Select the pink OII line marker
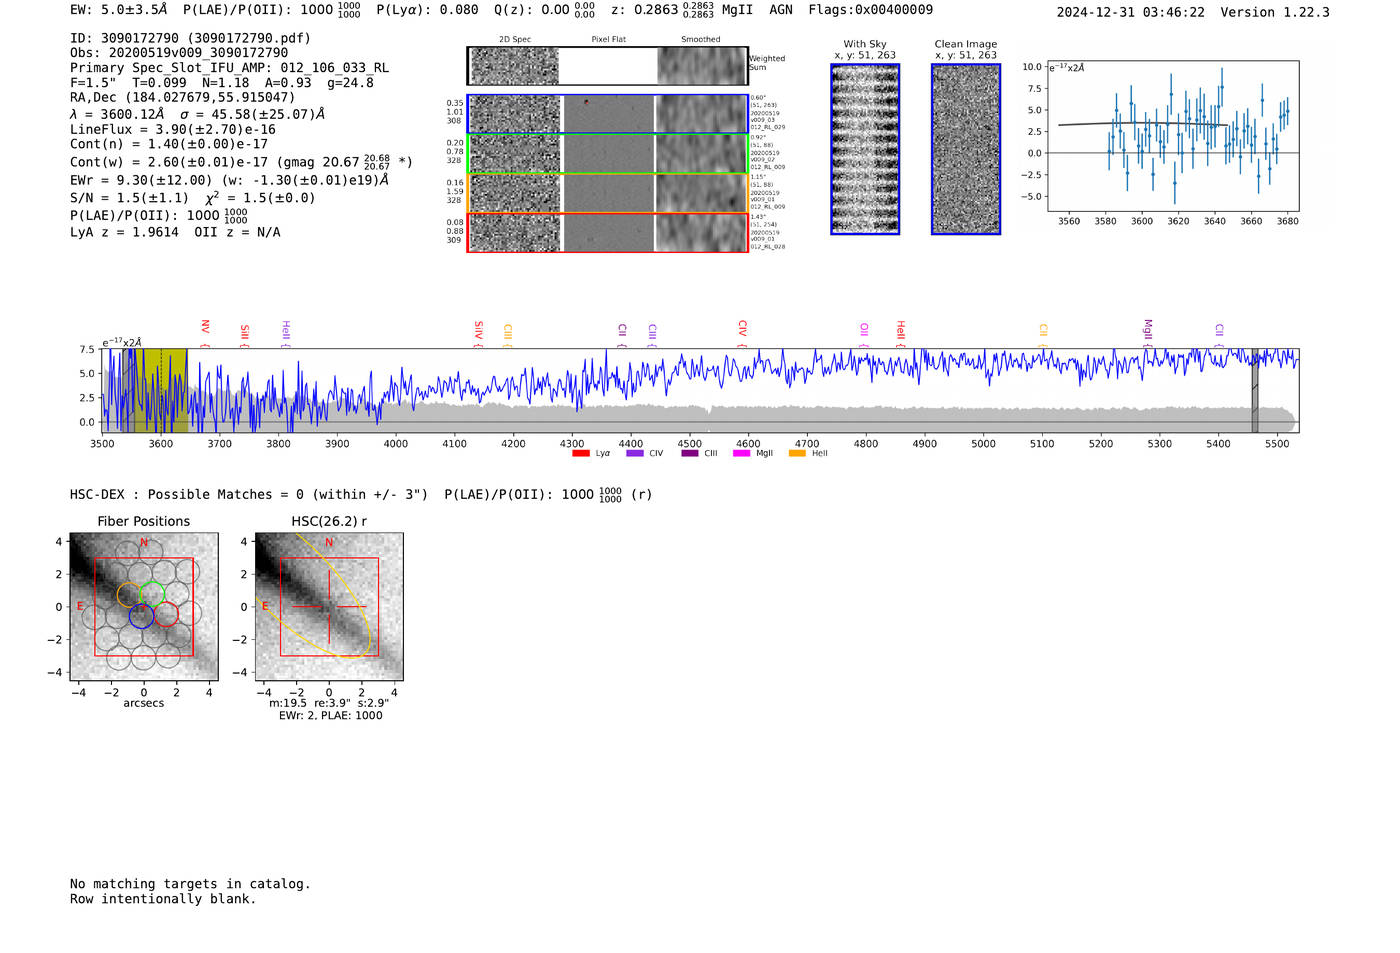Image resolution: width=1400 pixels, height=953 pixels. 864,334
